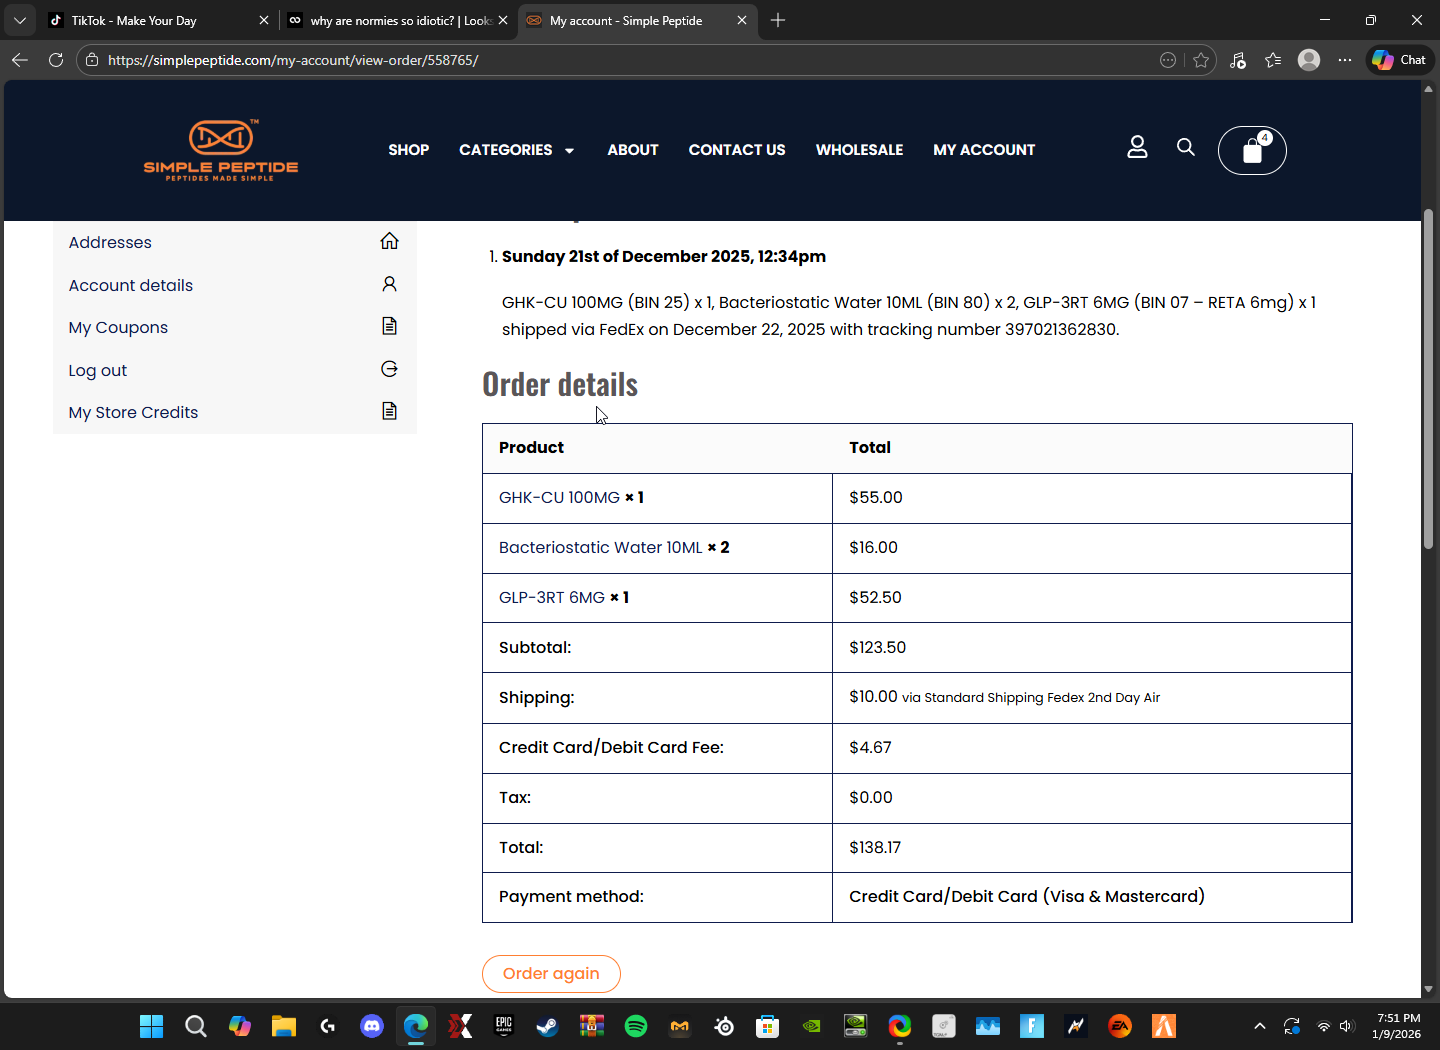Click the Simple Peptide logo
This screenshot has width=1440, height=1050.
coord(221,150)
